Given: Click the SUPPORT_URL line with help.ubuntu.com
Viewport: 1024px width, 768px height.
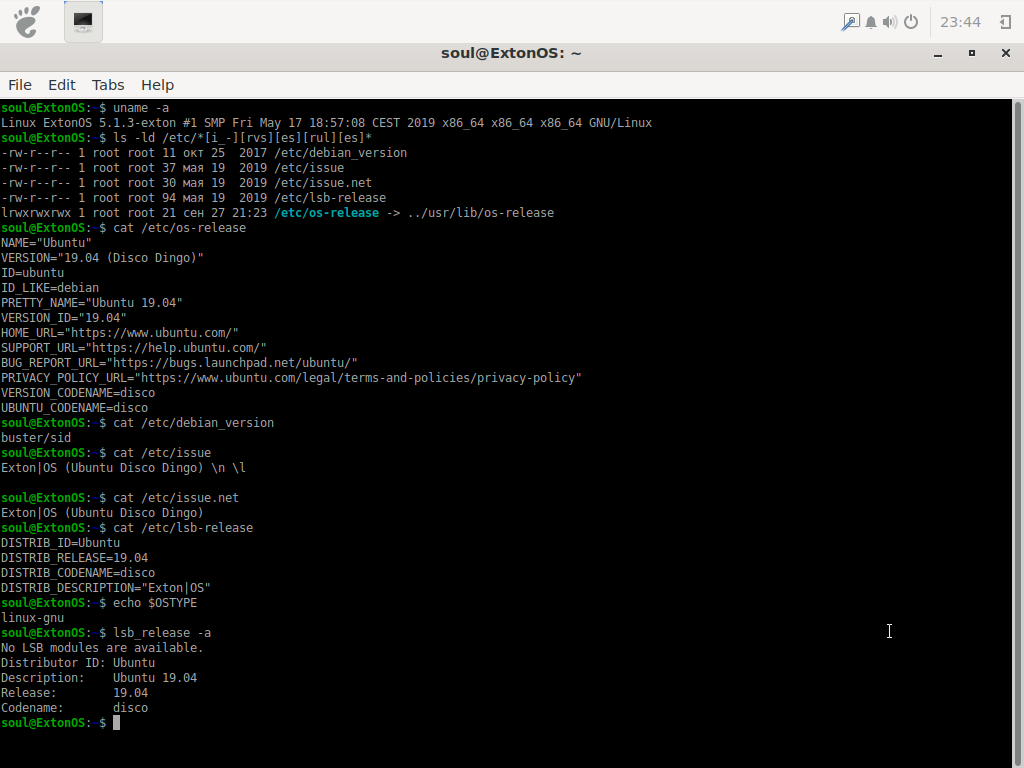Looking at the screenshot, I should [x=134, y=348].
